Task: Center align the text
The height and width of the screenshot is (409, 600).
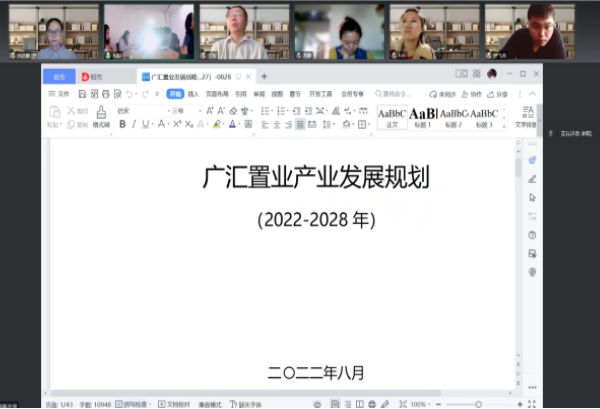Action: (x=277, y=124)
